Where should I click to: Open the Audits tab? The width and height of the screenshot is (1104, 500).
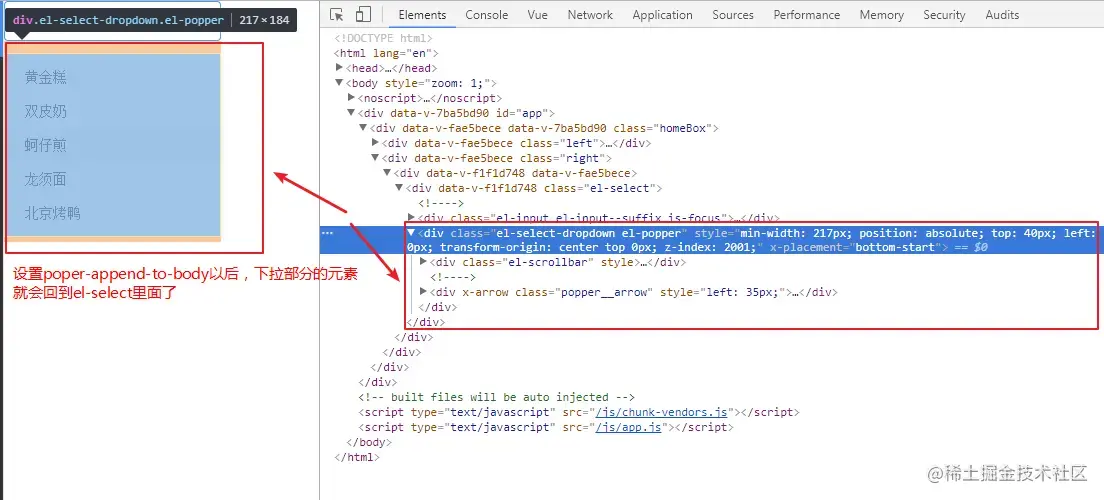[1002, 15]
